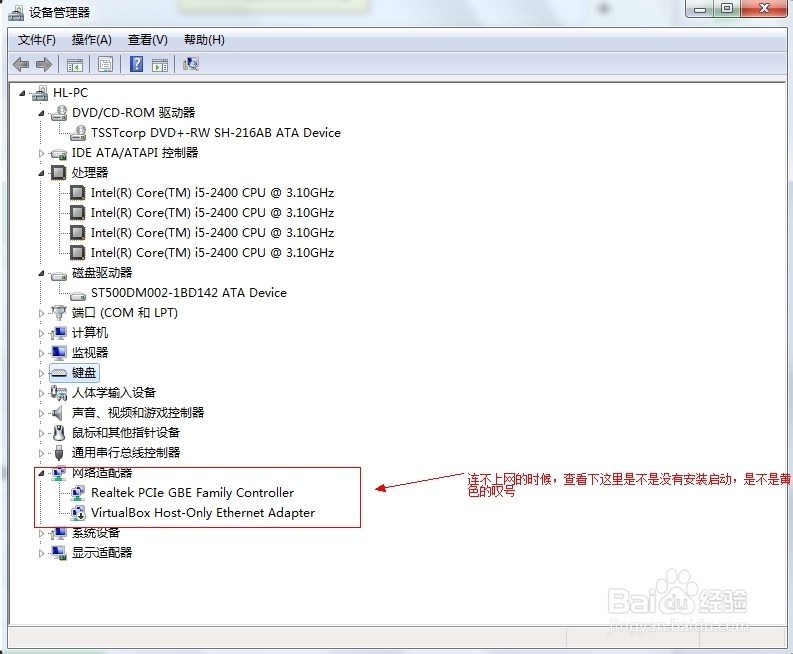Expand the 端口 (COM 和 LPT) node

point(41,313)
